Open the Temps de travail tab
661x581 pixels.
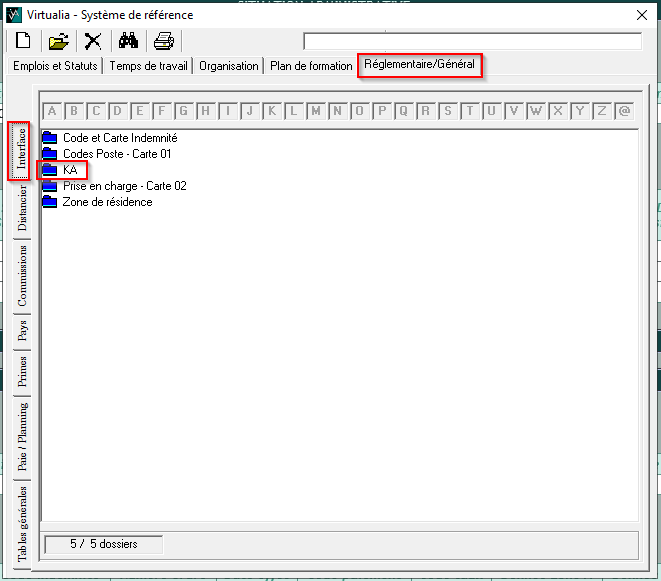pos(149,66)
